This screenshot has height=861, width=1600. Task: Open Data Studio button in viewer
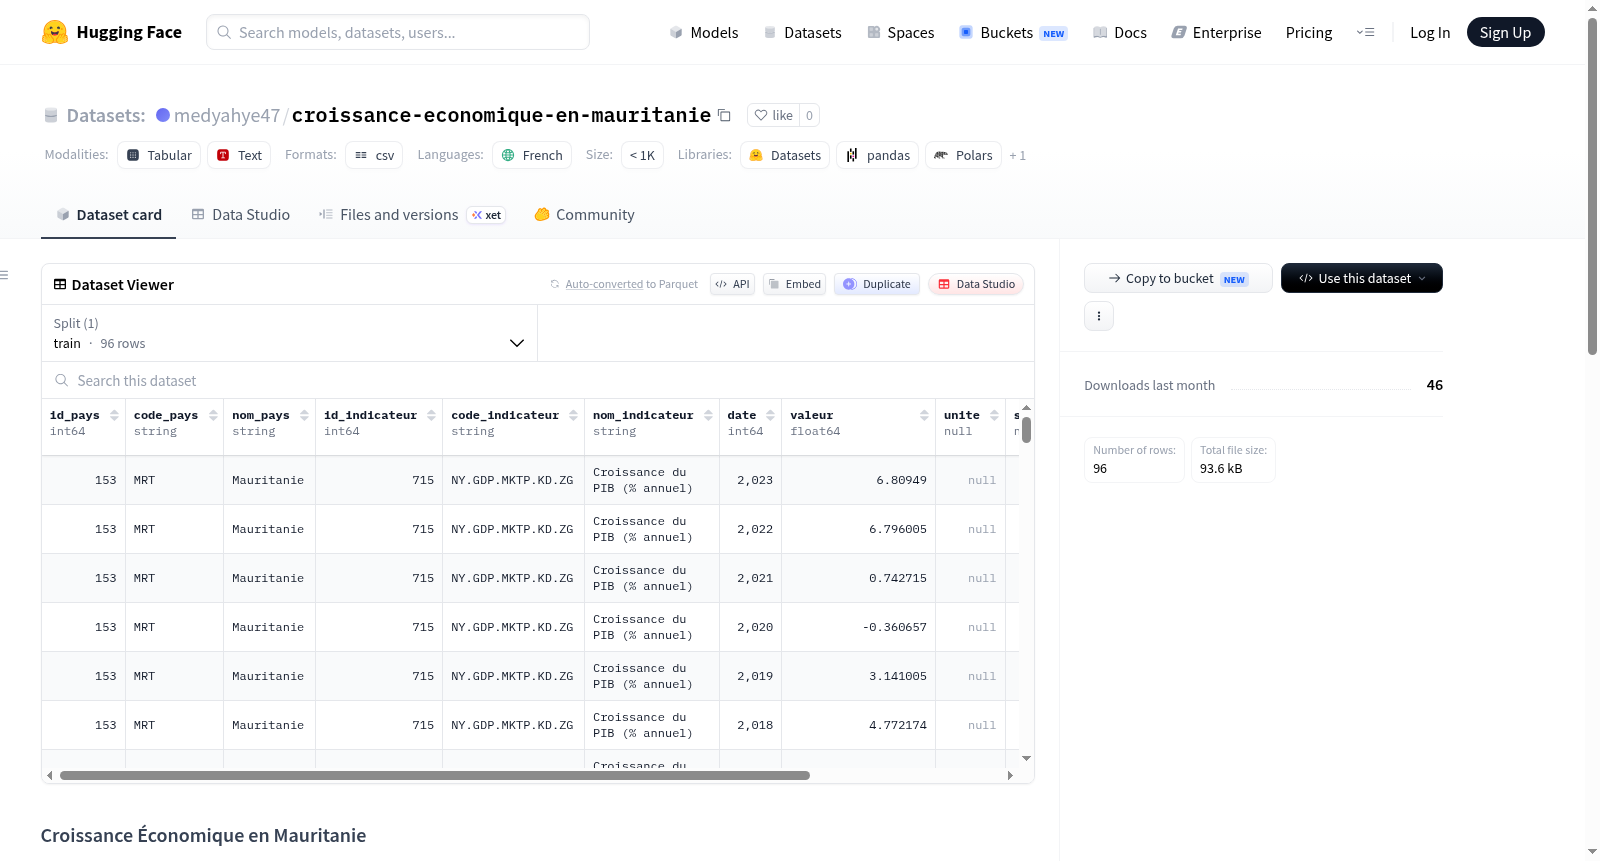pos(976,284)
